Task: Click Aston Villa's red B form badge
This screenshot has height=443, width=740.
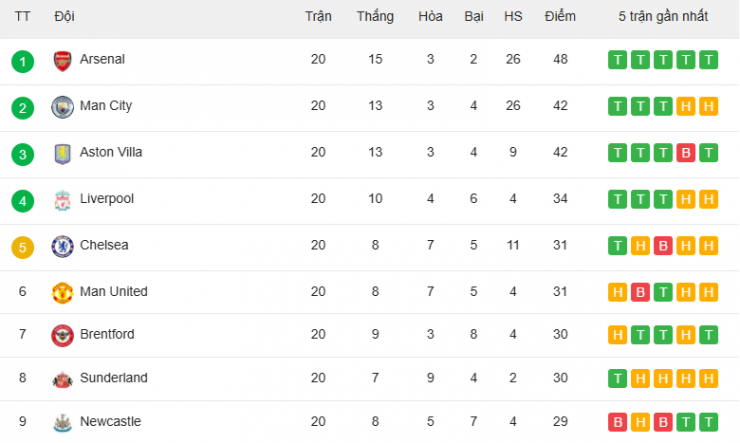Action: (x=686, y=153)
